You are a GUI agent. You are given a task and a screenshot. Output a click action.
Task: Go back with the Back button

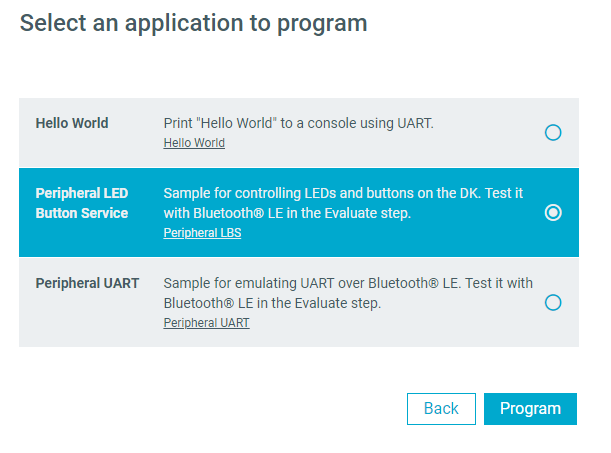tap(441, 408)
